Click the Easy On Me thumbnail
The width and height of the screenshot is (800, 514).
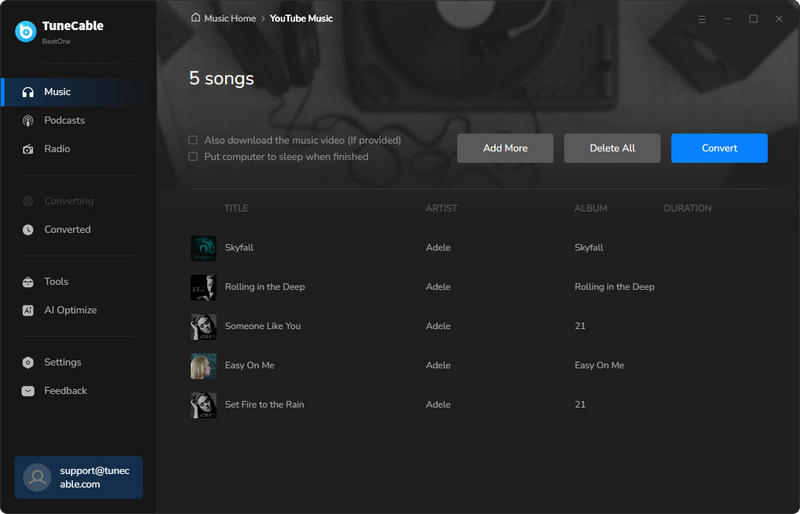point(204,366)
